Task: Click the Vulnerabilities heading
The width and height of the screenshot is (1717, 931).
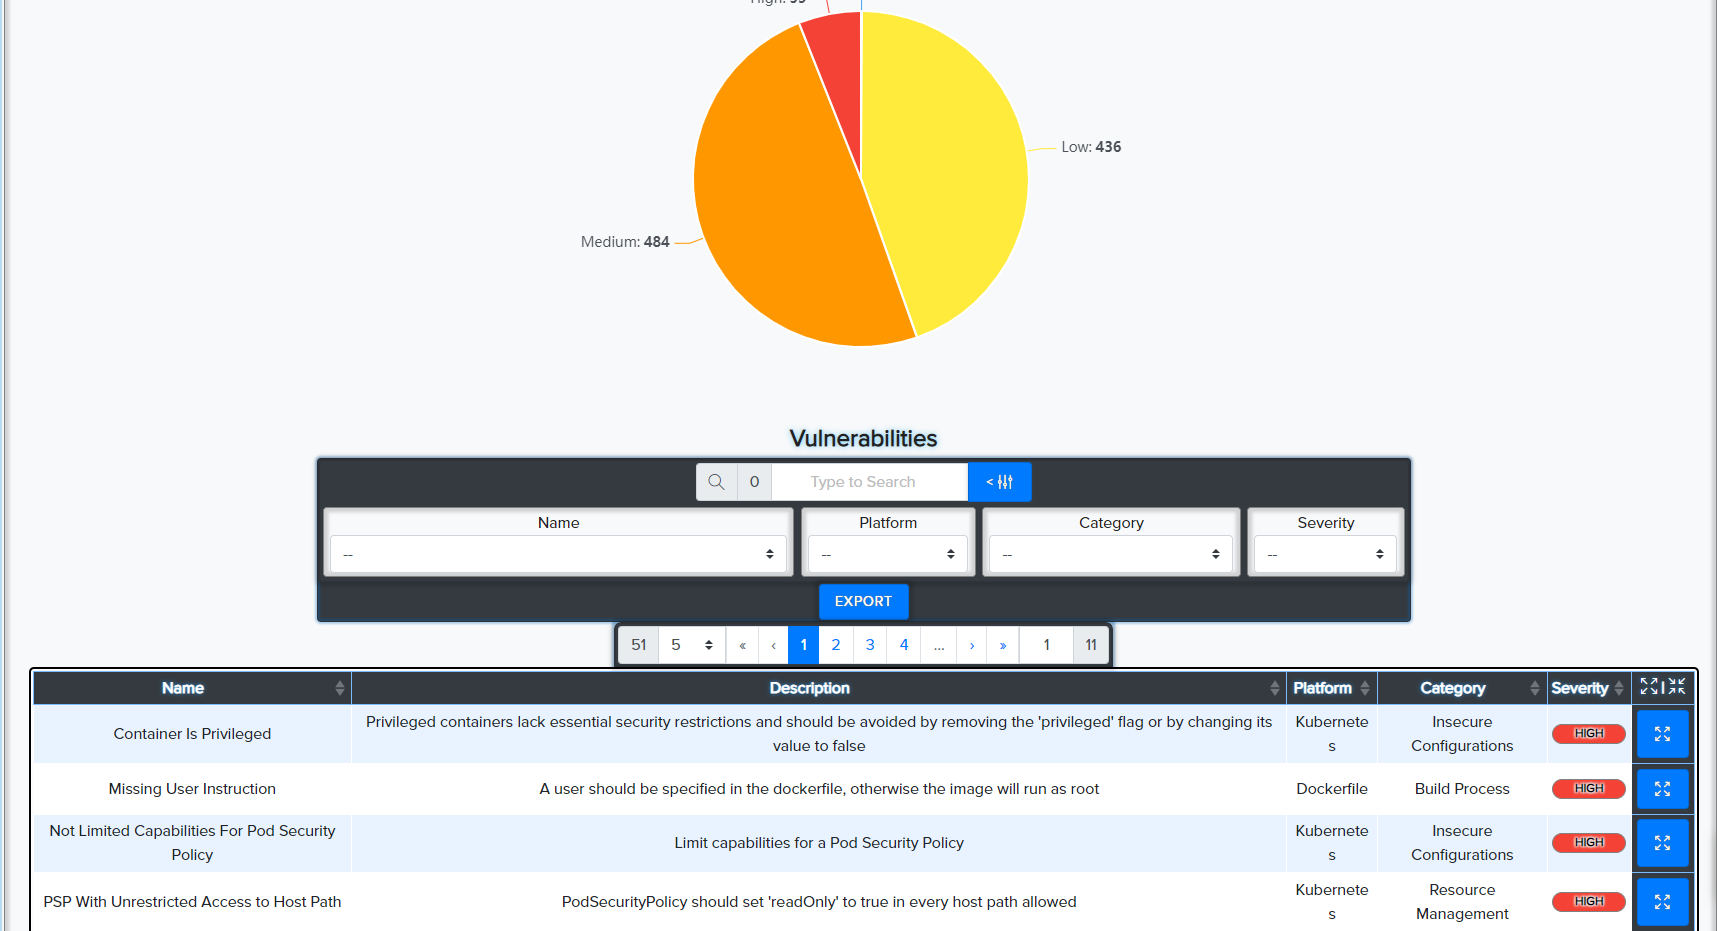Action: click(863, 438)
